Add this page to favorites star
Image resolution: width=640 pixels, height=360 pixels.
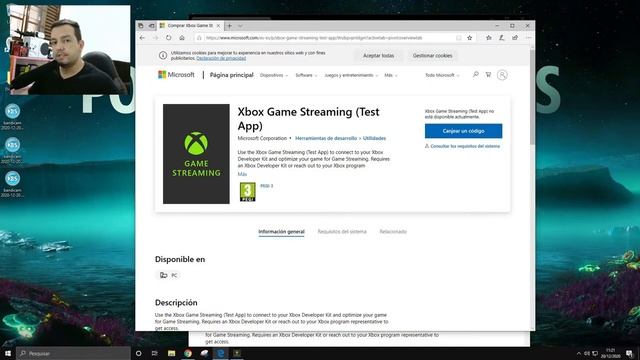coord(469,38)
